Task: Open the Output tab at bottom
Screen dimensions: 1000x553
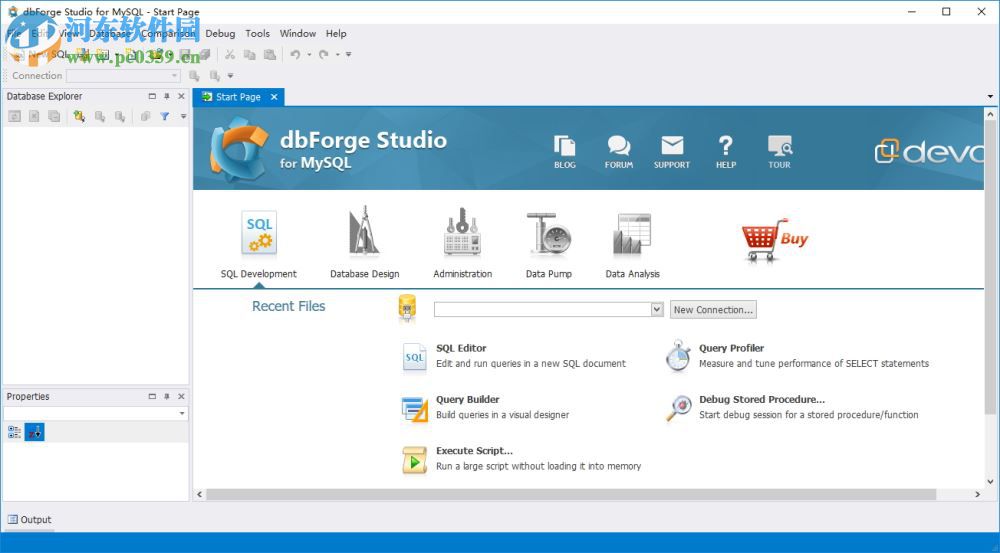Action: tap(29, 520)
